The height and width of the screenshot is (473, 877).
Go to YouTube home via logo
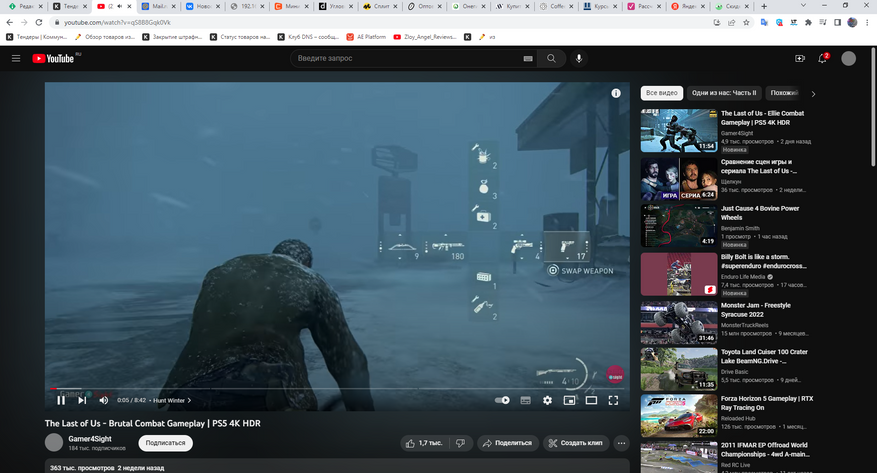(x=53, y=58)
